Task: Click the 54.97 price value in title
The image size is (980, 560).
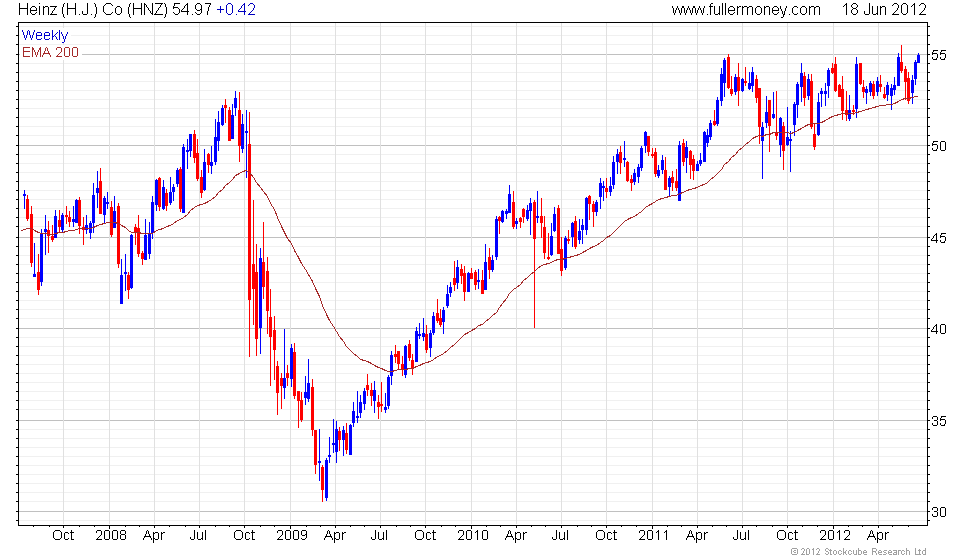Action: click(192, 10)
